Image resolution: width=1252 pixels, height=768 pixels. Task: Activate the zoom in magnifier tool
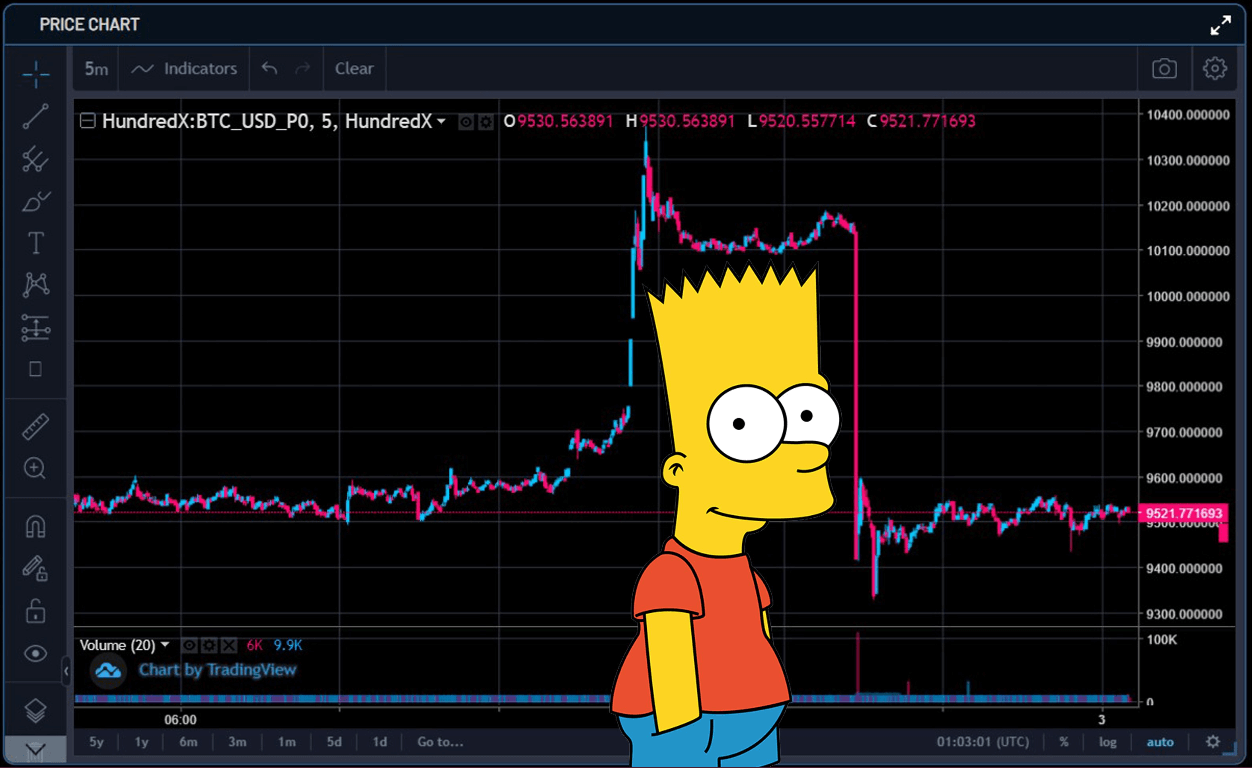[x=36, y=468]
